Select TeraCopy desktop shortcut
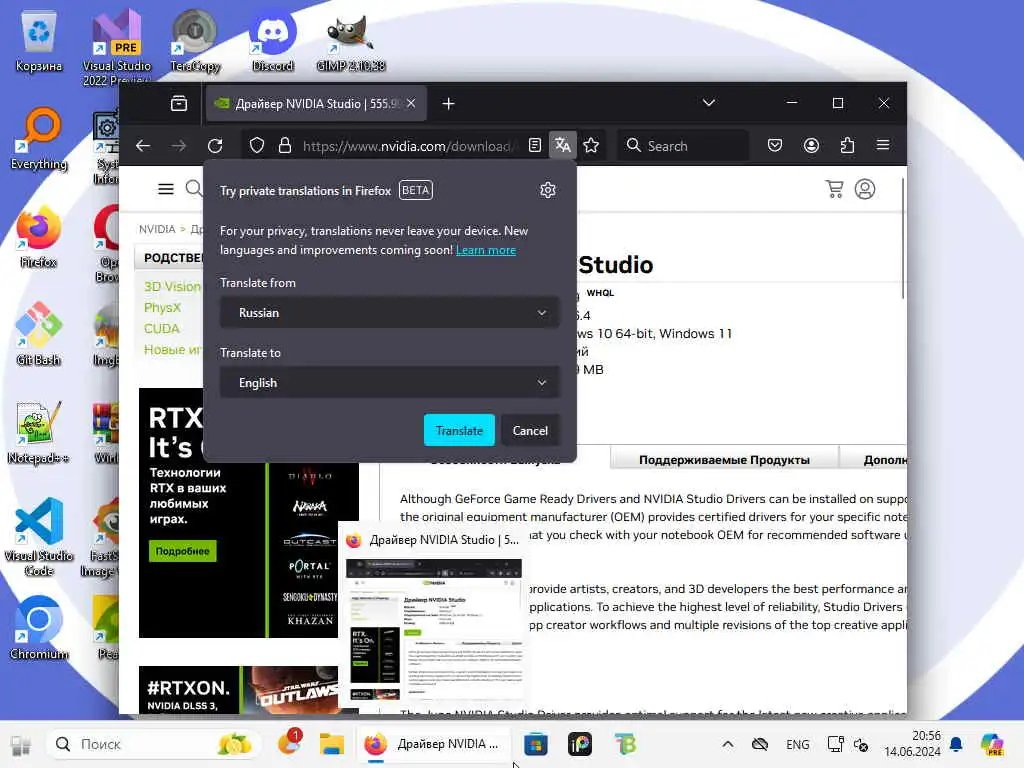1024x768 pixels. pos(195,40)
